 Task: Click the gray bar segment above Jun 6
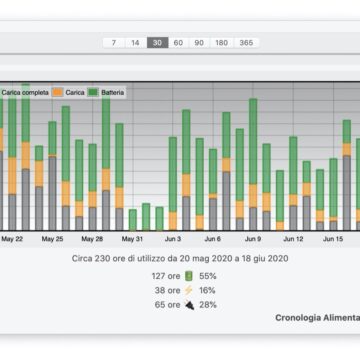click(x=213, y=214)
